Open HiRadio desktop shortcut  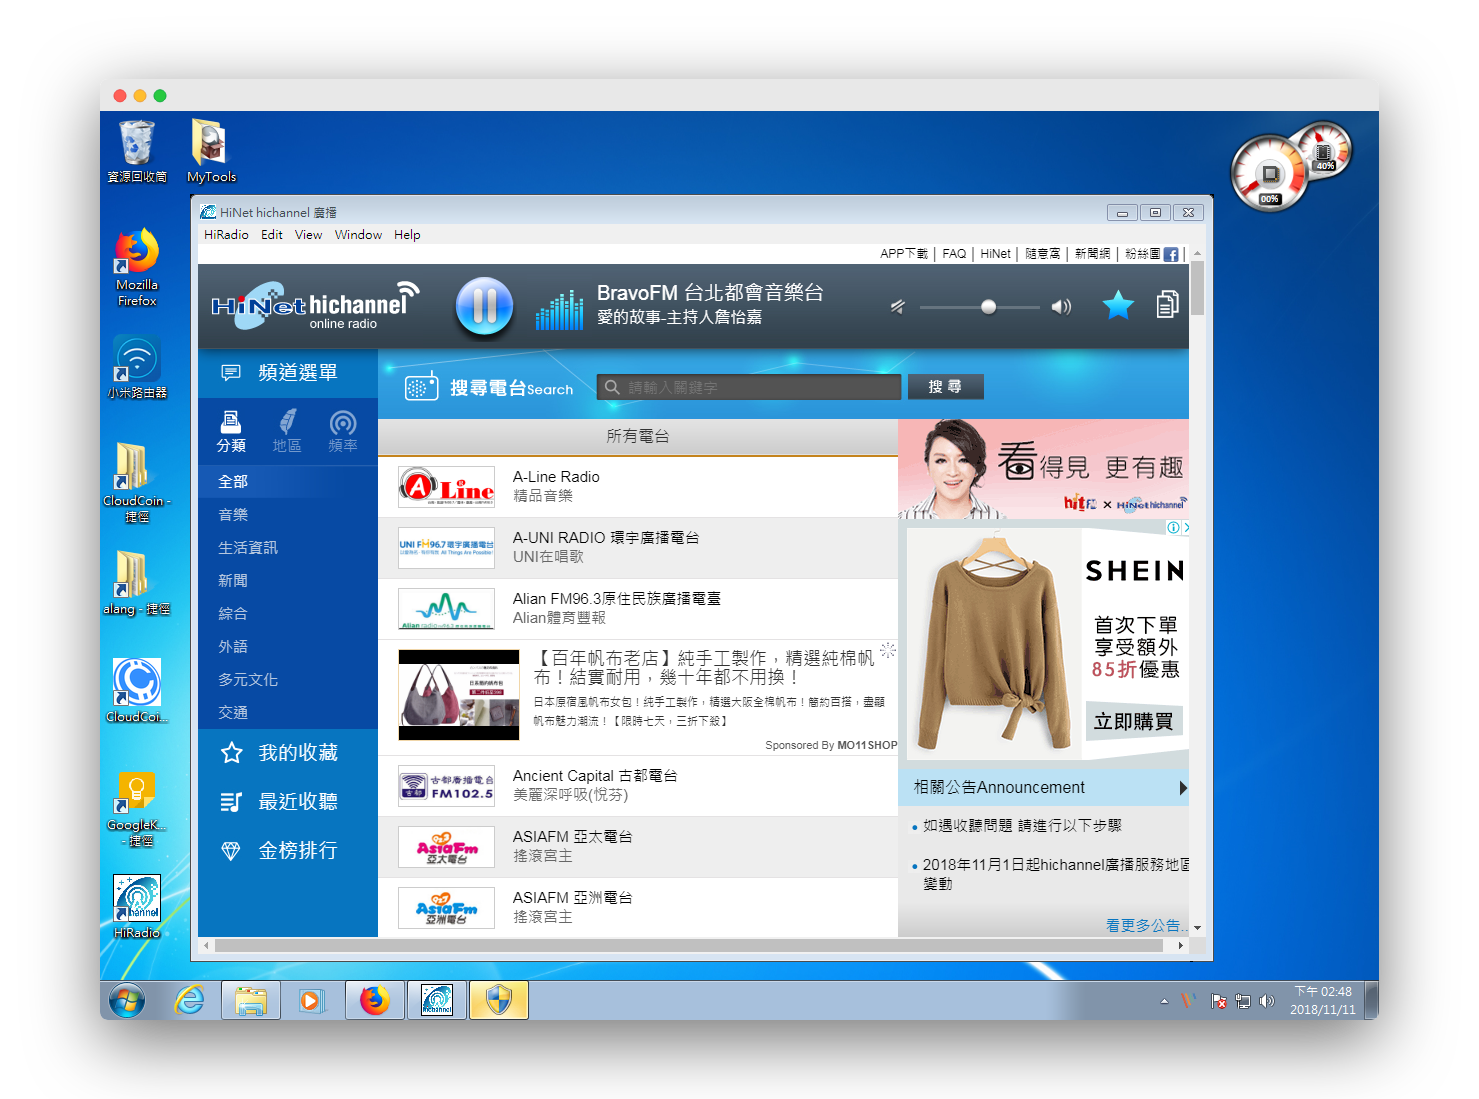tap(137, 907)
